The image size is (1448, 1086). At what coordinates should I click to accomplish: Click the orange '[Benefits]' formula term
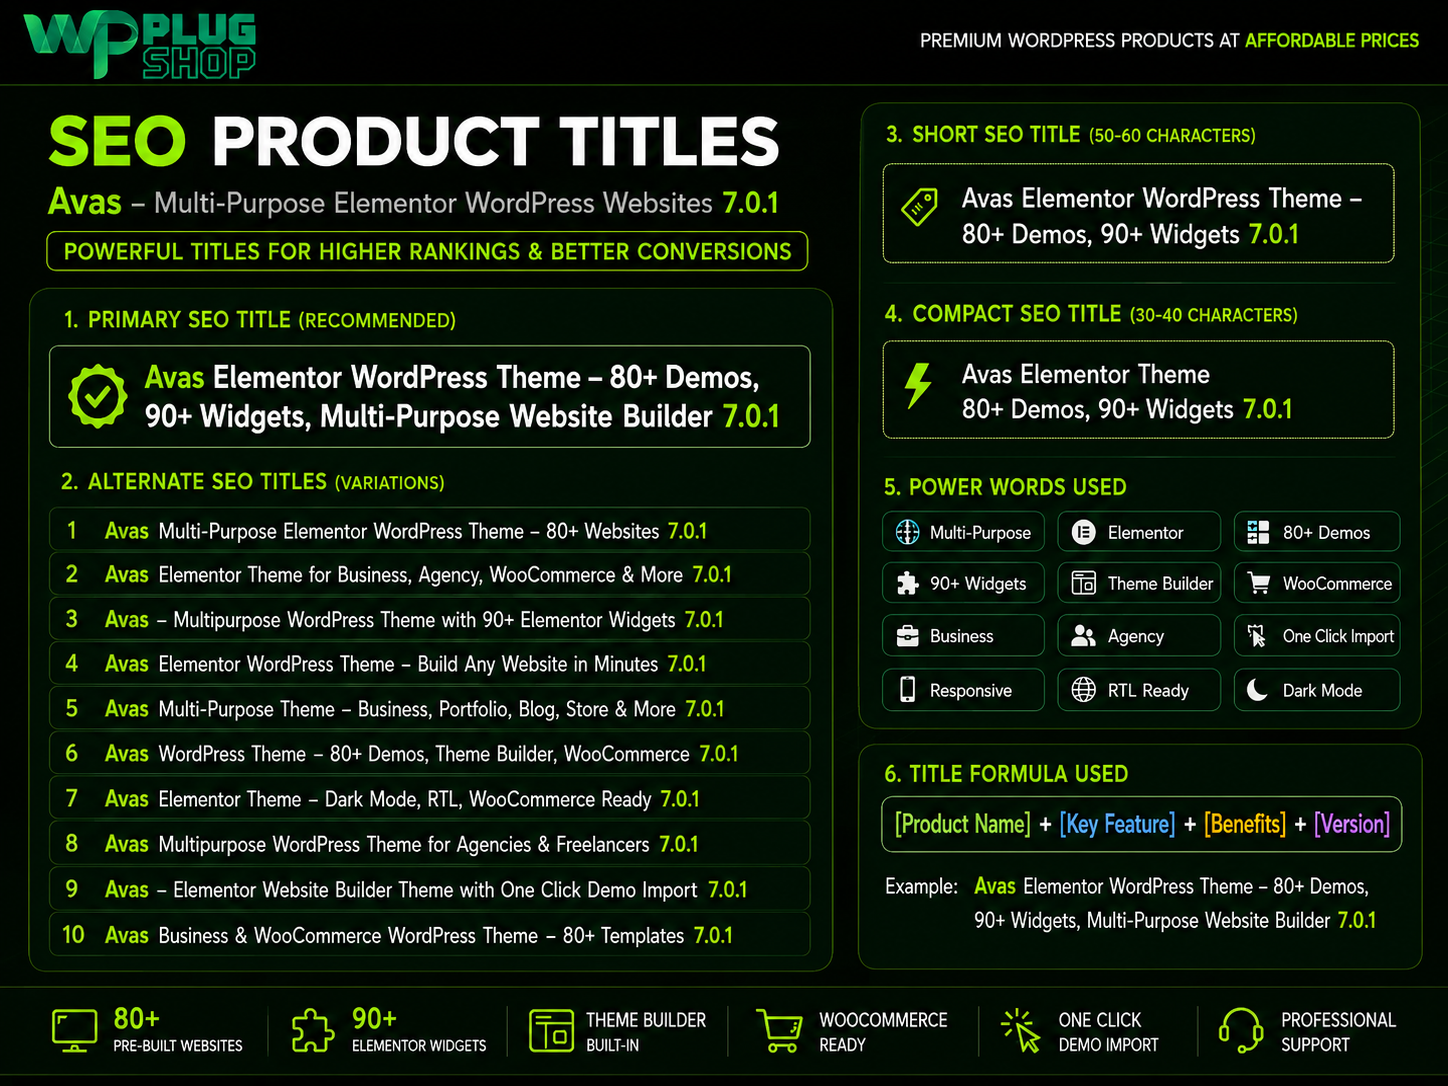click(1245, 824)
